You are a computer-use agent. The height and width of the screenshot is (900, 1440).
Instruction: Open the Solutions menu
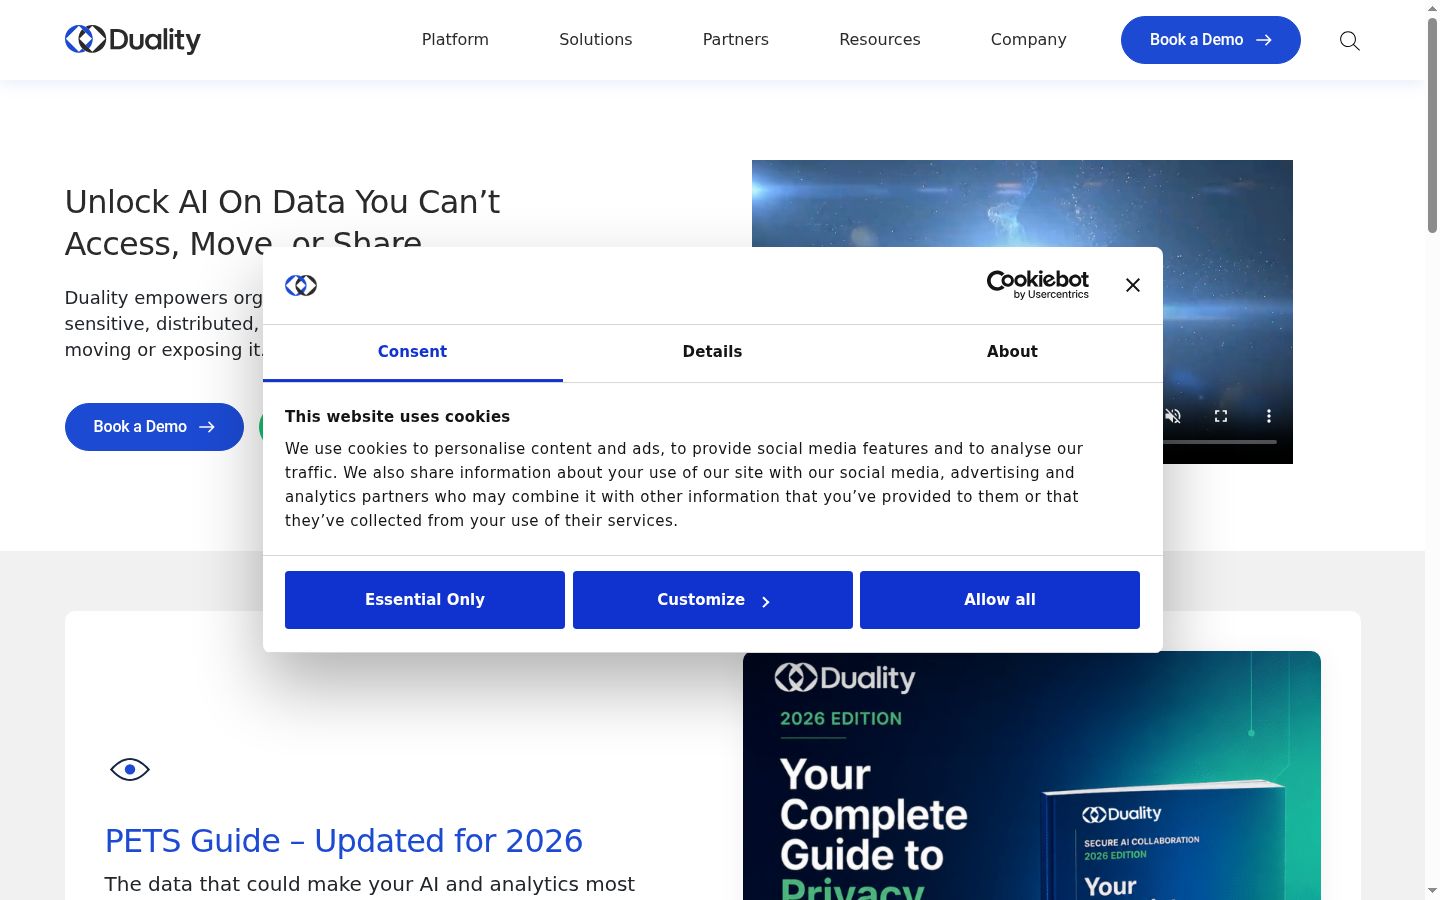point(596,39)
